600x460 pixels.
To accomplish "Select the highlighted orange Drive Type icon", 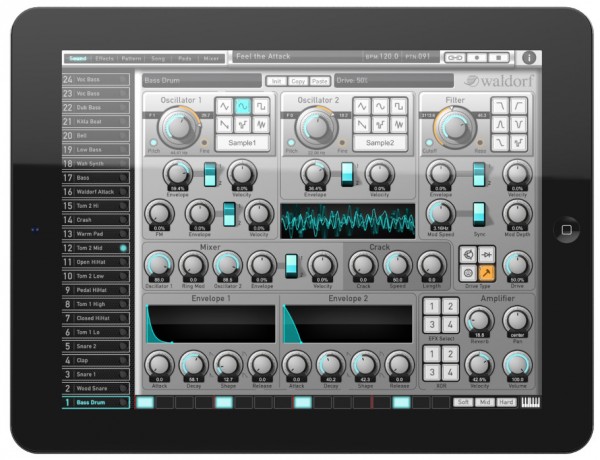I will pos(485,271).
